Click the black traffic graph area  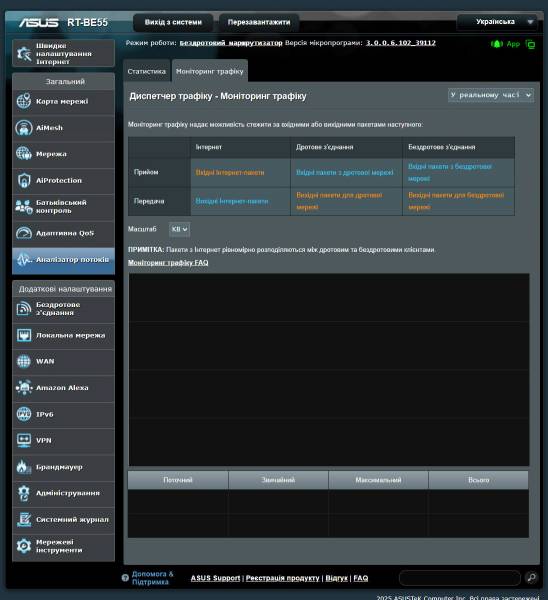[329, 370]
